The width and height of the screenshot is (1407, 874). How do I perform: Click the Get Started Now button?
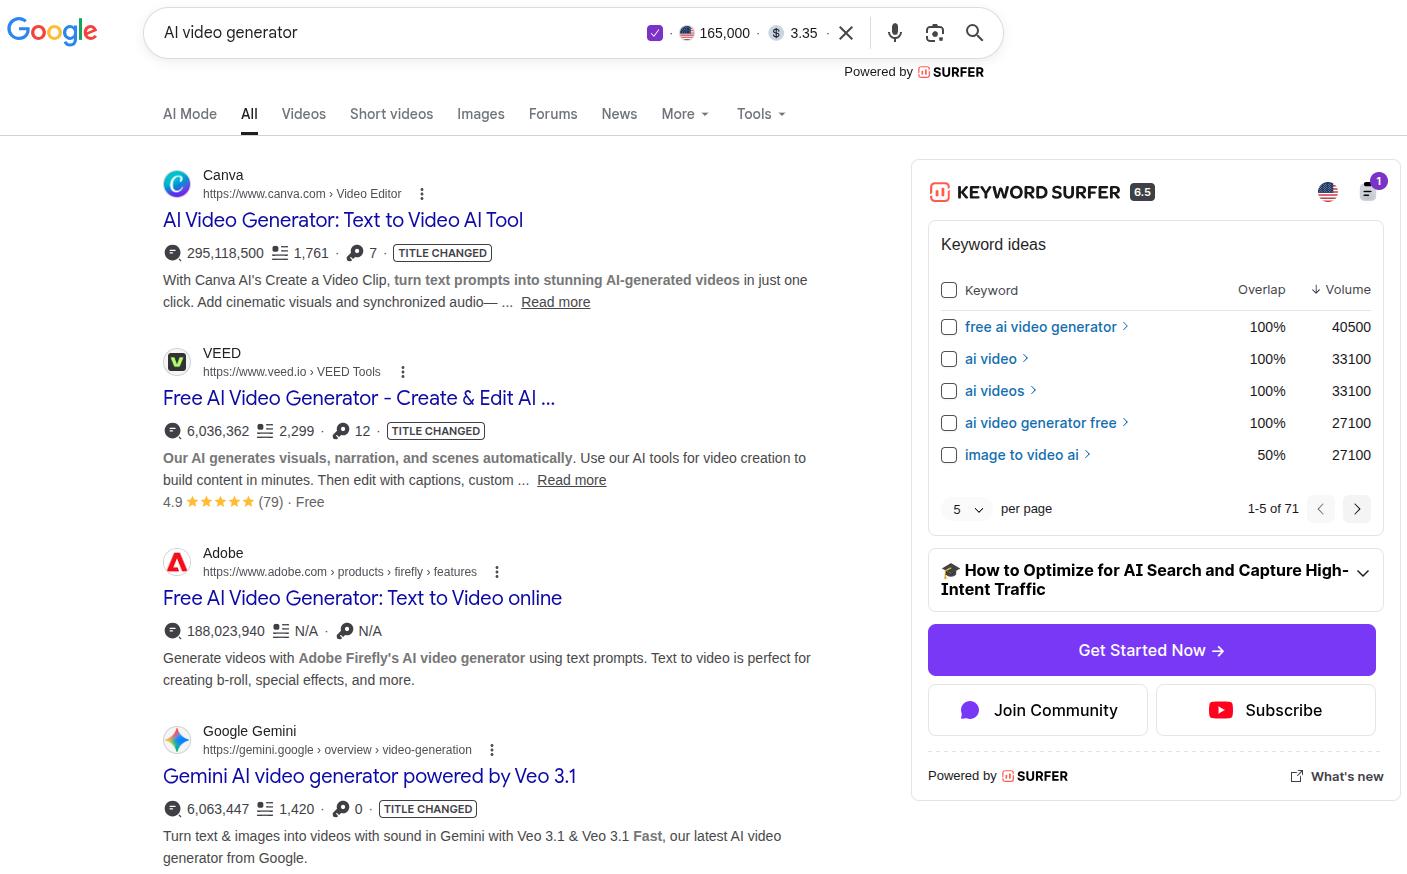(x=1151, y=650)
